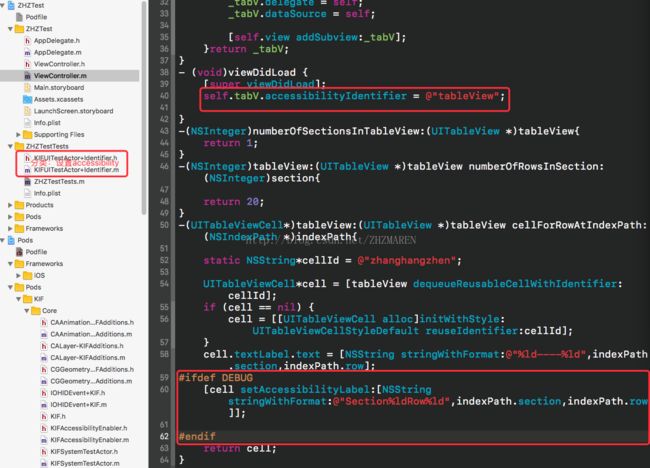
Task: Expand the iOS frameworks group triangle
Action: coord(18,275)
